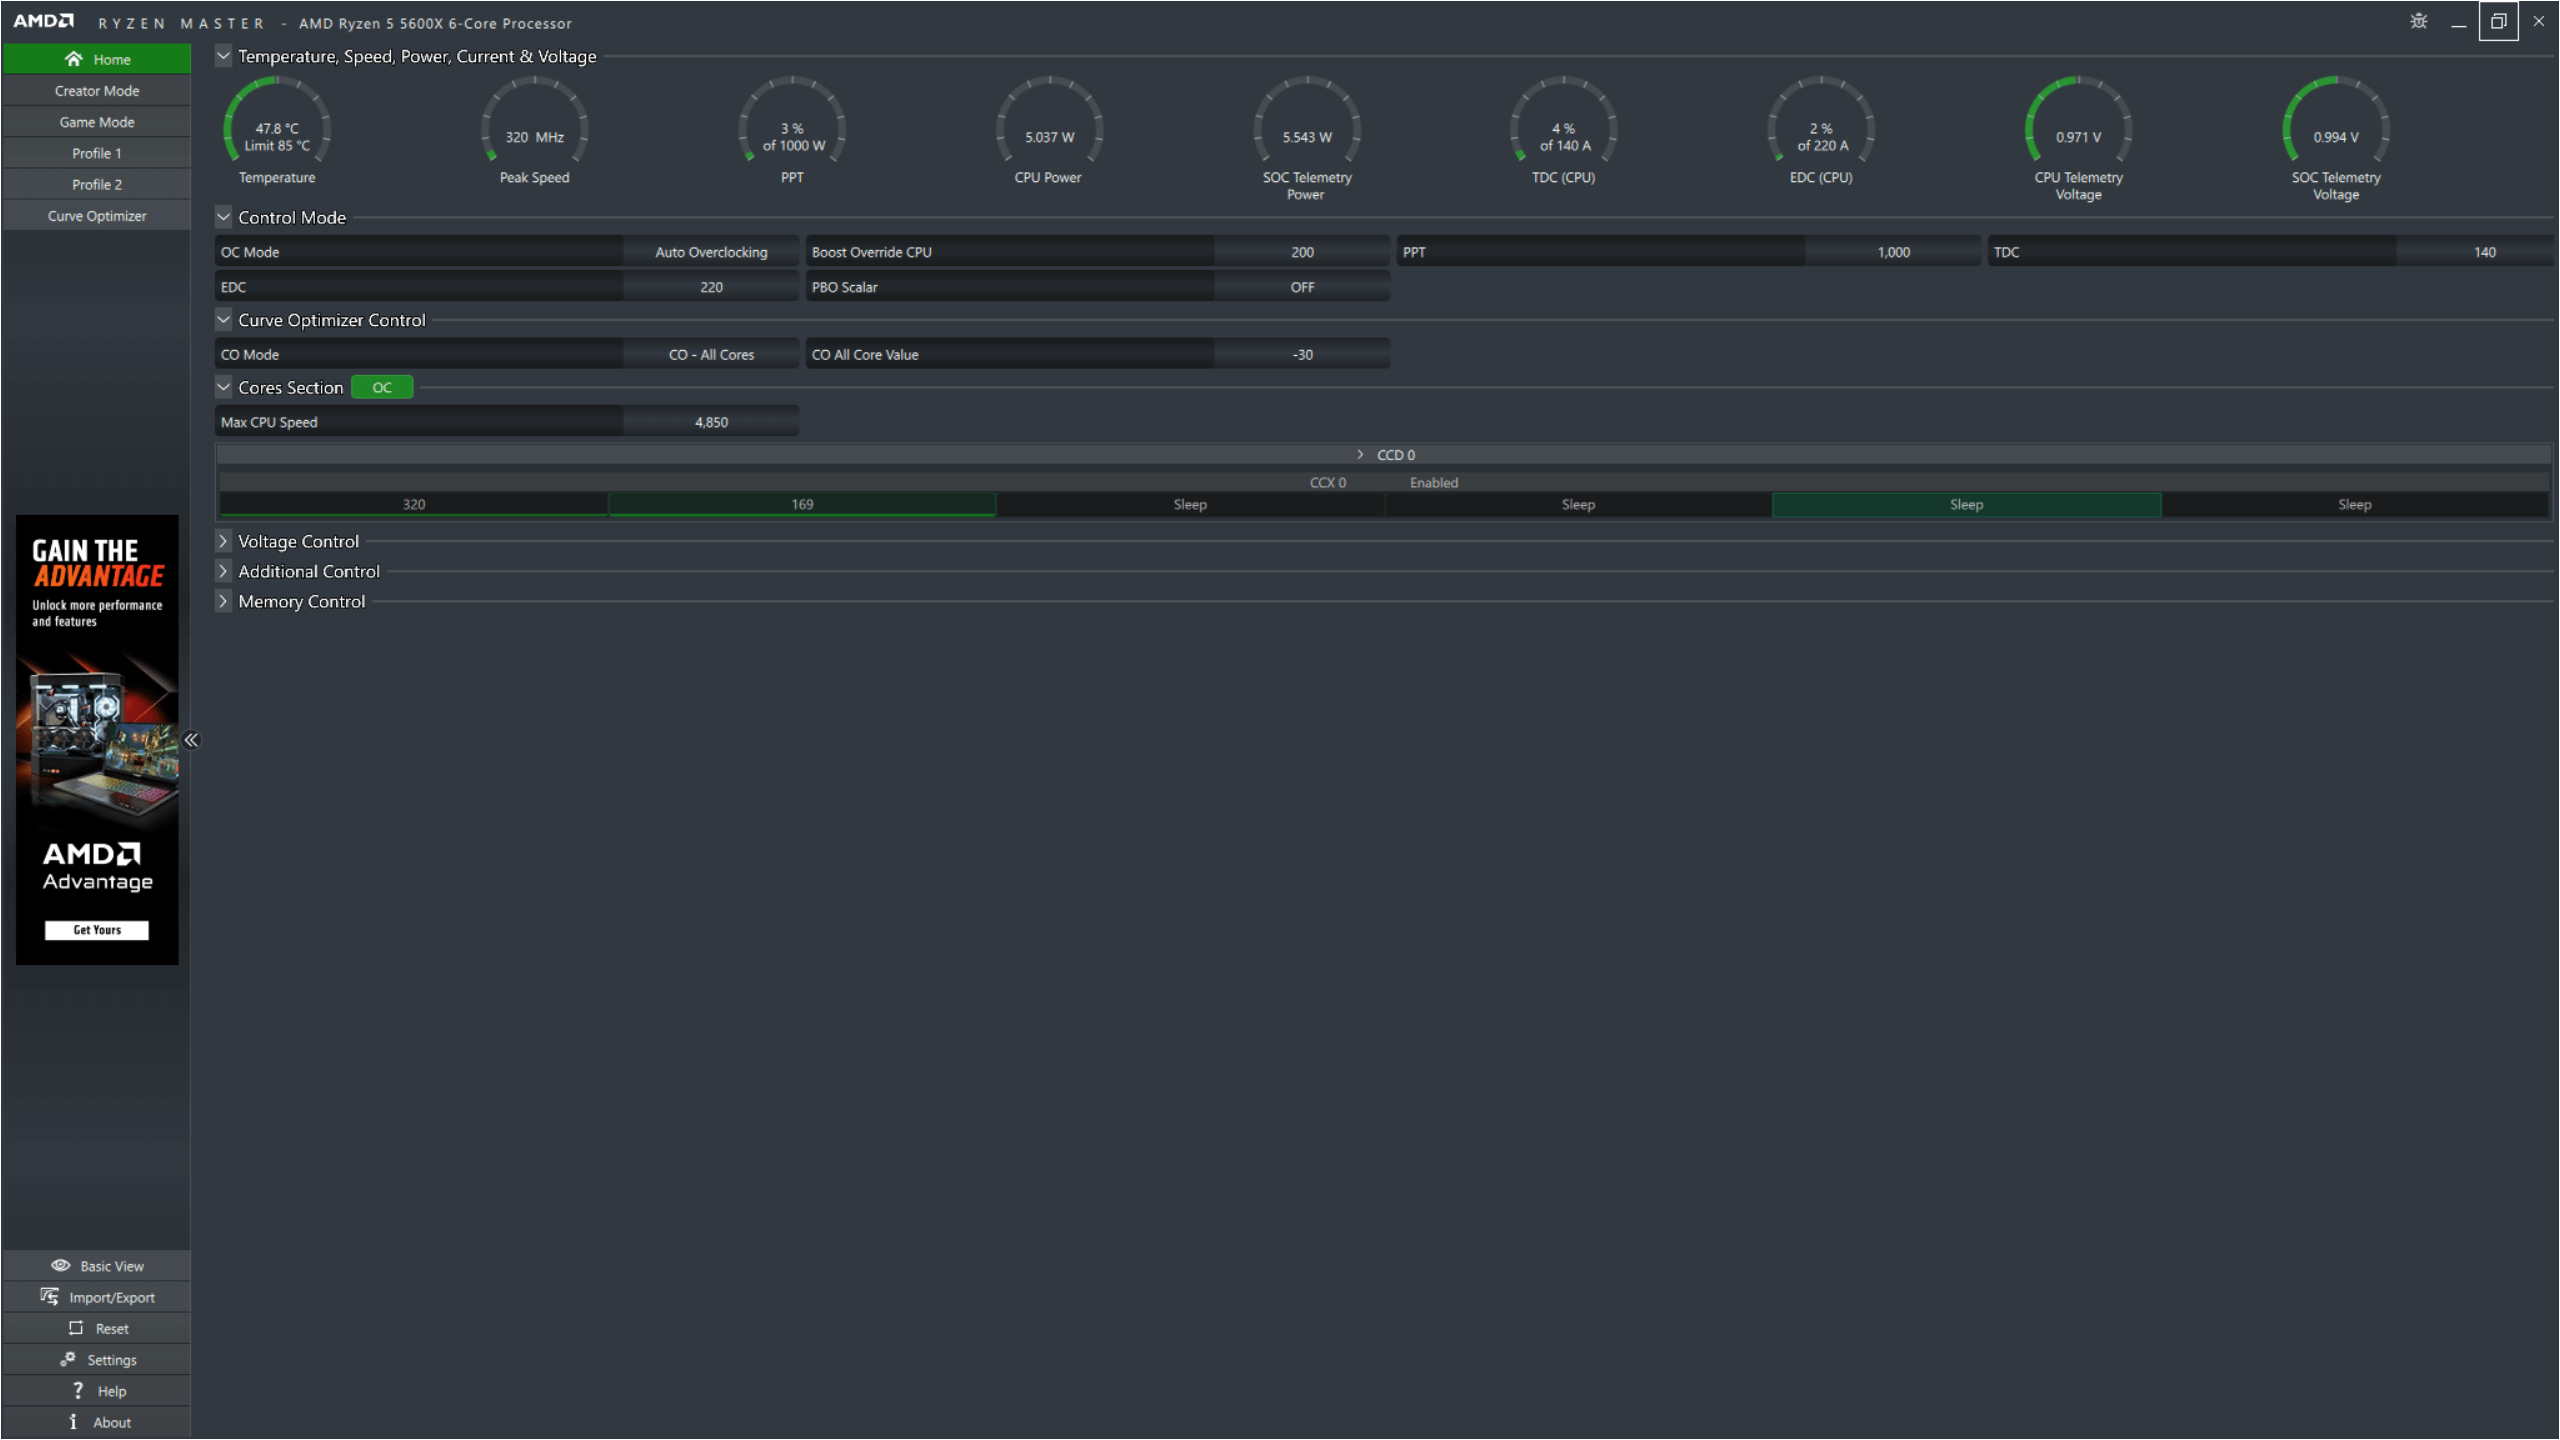The height and width of the screenshot is (1440, 2560).
Task: Collapse the Control Mode section
Action: [x=223, y=217]
